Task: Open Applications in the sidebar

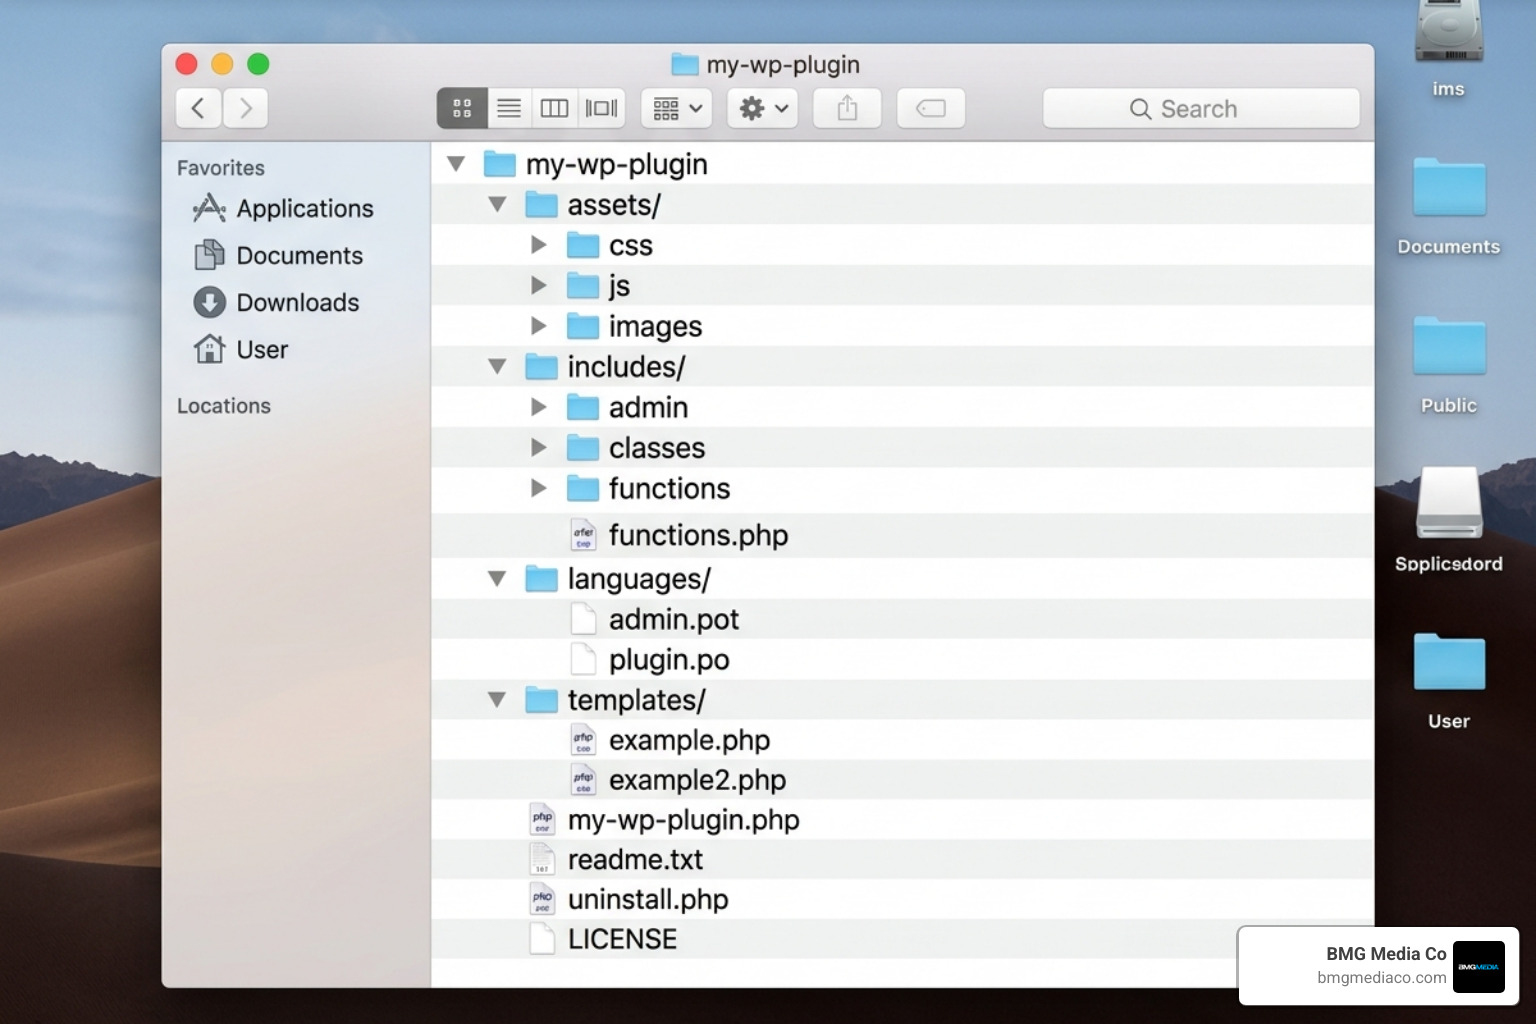Action: (x=282, y=208)
